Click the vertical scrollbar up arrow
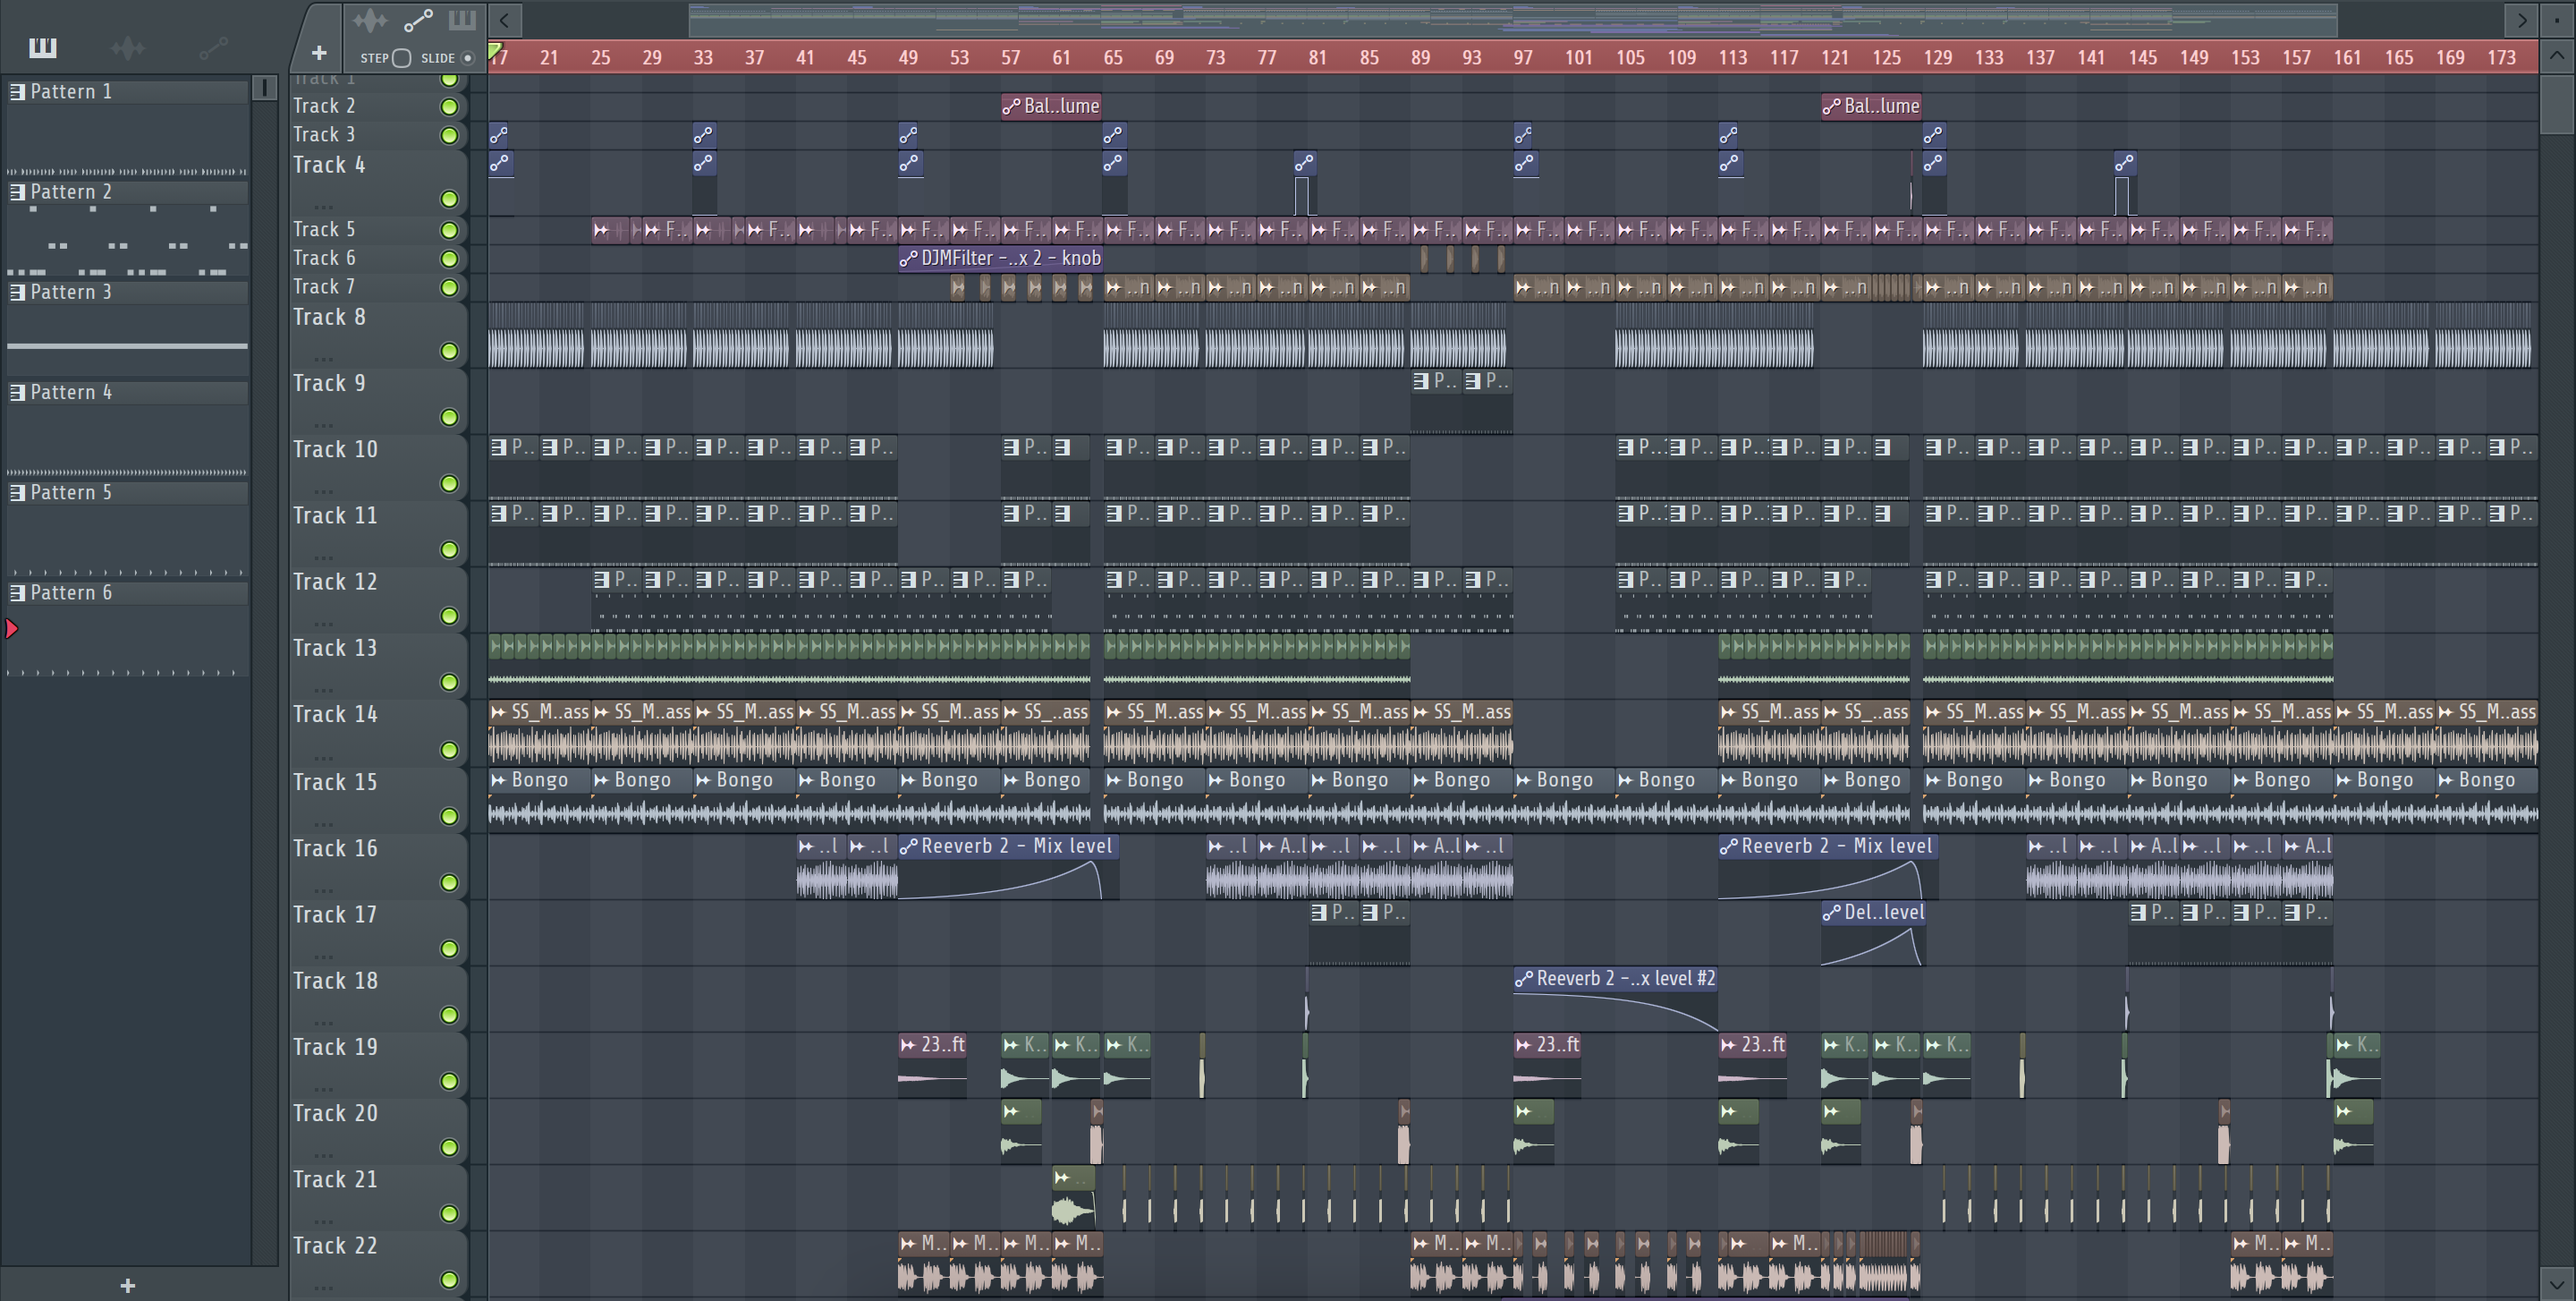Viewport: 2576px width, 1301px height. tap(2557, 56)
